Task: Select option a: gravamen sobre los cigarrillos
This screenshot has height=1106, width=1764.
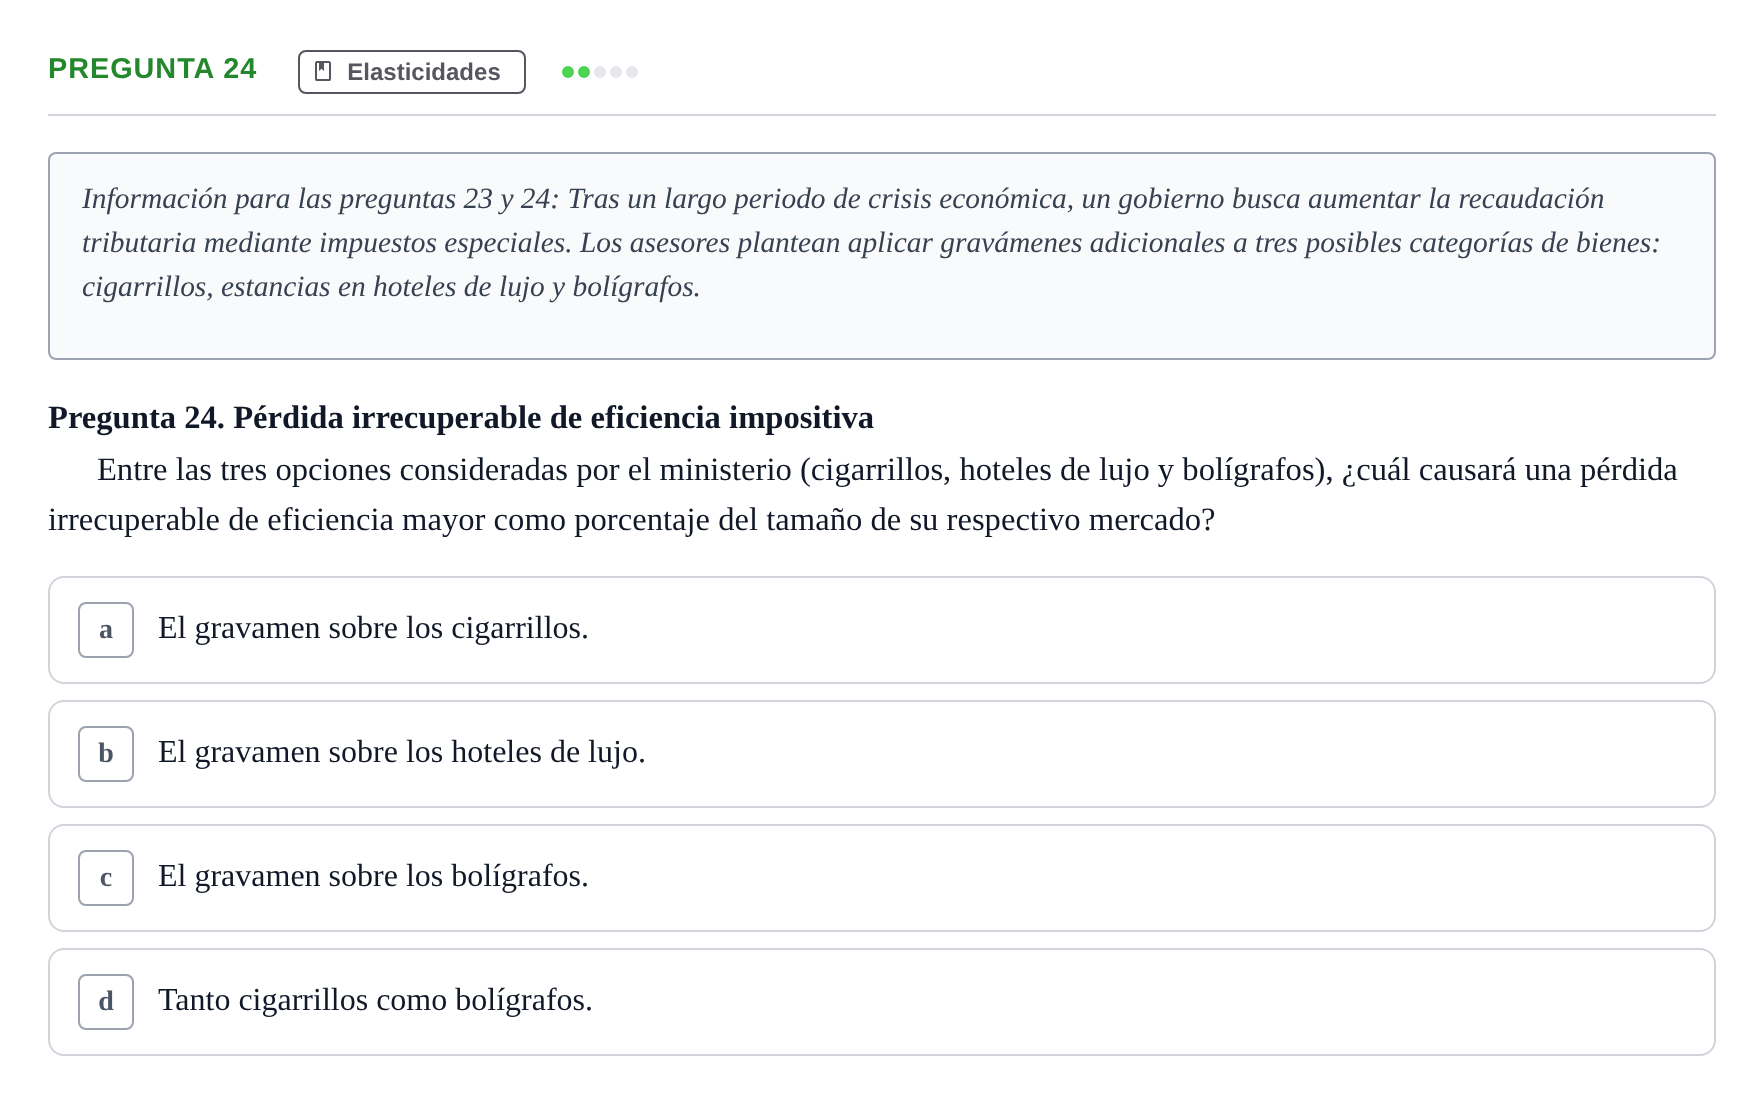Action: [882, 630]
